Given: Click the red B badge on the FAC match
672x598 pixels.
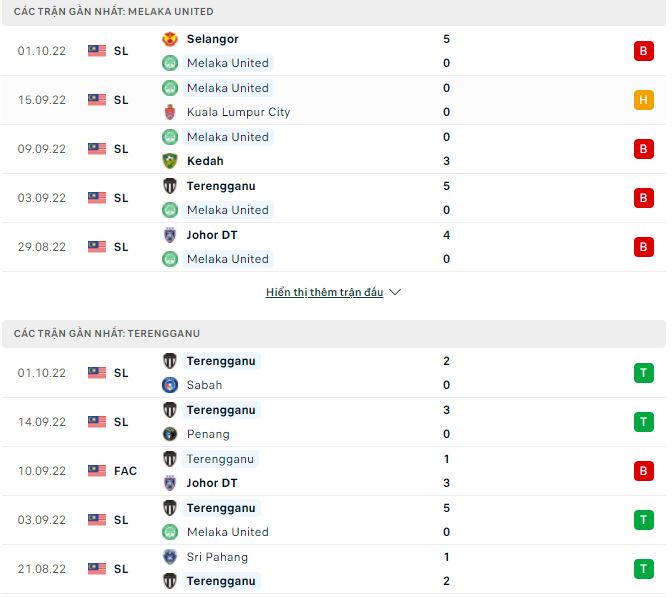Looking at the screenshot, I should [x=644, y=471].
